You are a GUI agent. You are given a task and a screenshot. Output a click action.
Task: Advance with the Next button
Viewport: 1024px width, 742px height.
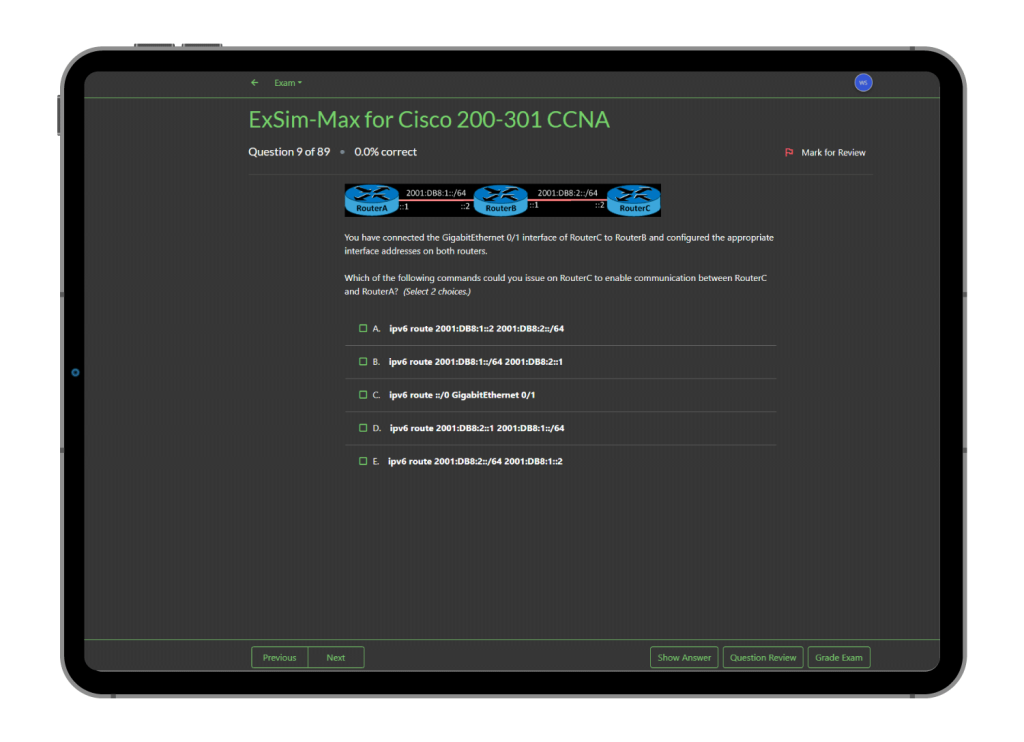click(336, 657)
